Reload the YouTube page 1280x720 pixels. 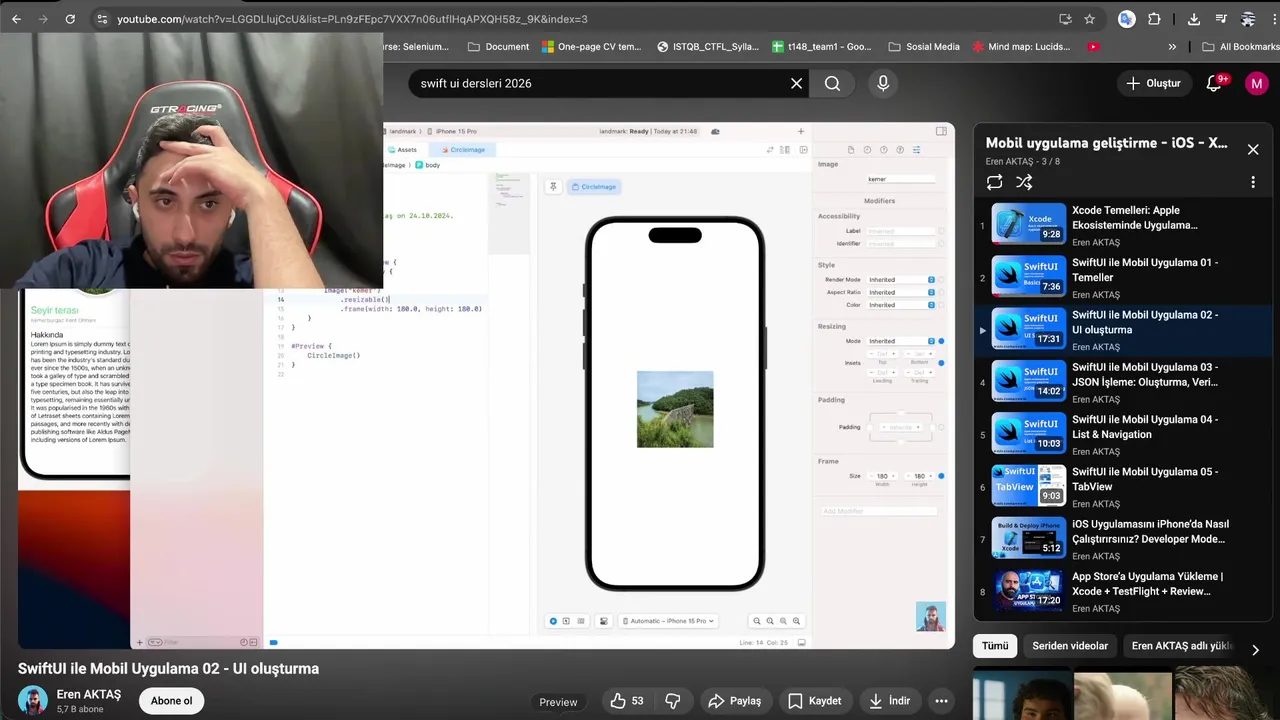(x=69, y=19)
